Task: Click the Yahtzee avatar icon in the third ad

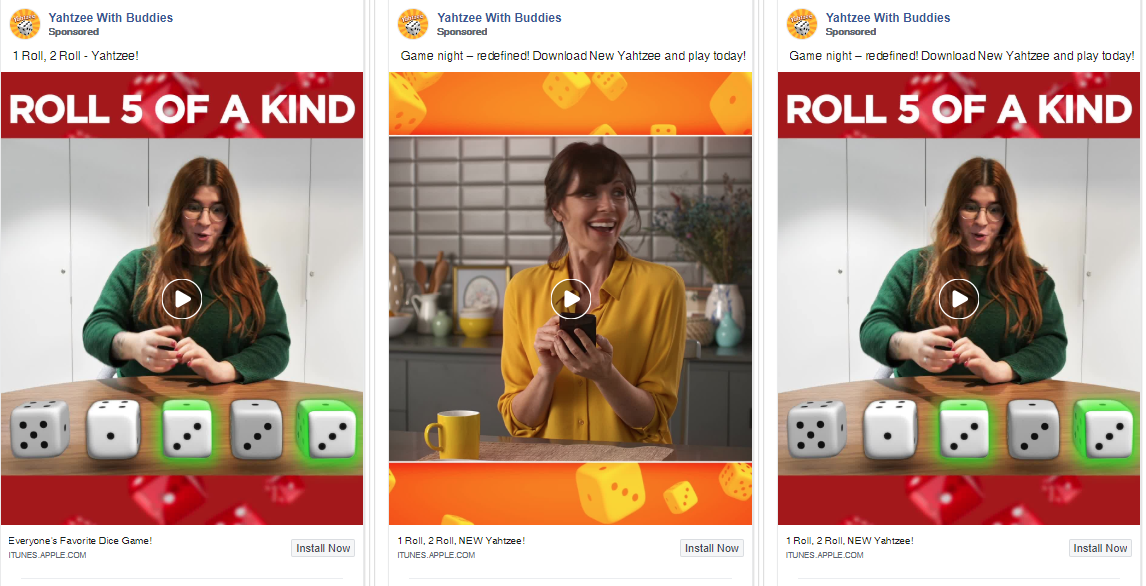Action: pyautogui.click(x=802, y=24)
